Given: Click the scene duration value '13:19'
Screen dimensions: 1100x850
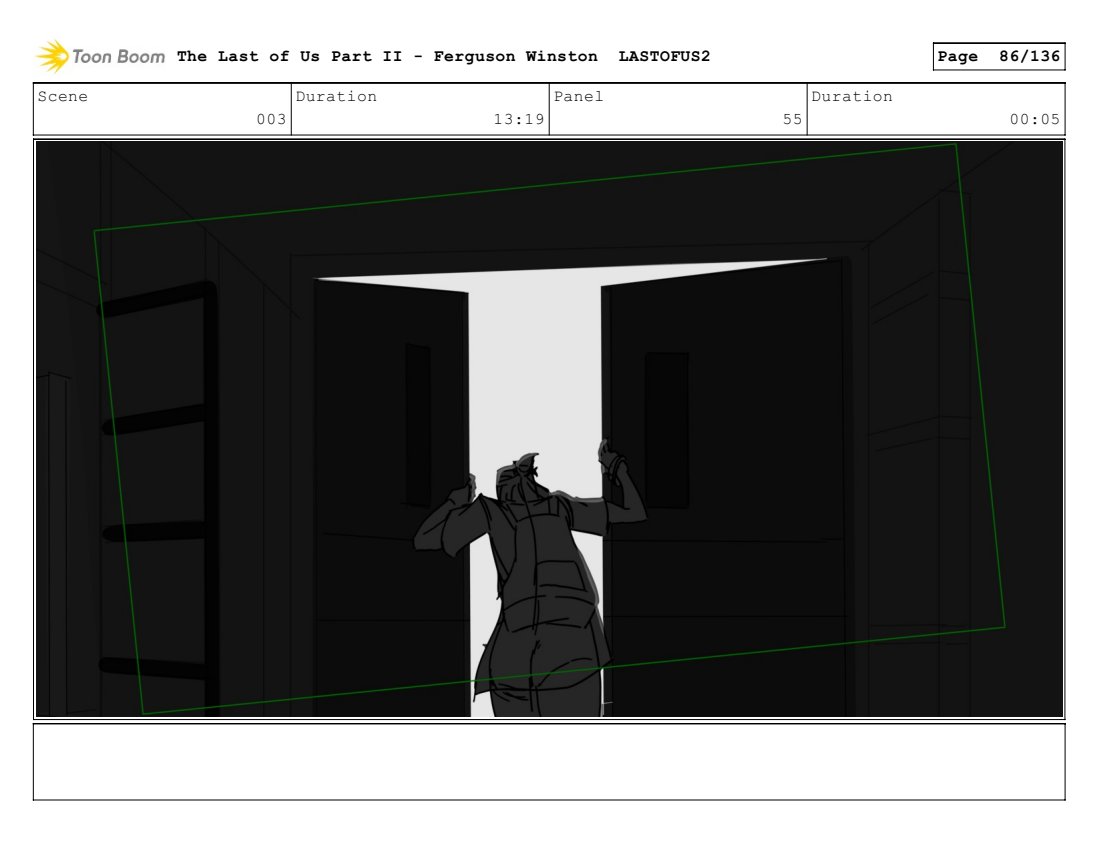Looking at the screenshot, I should (x=518, y=119).
